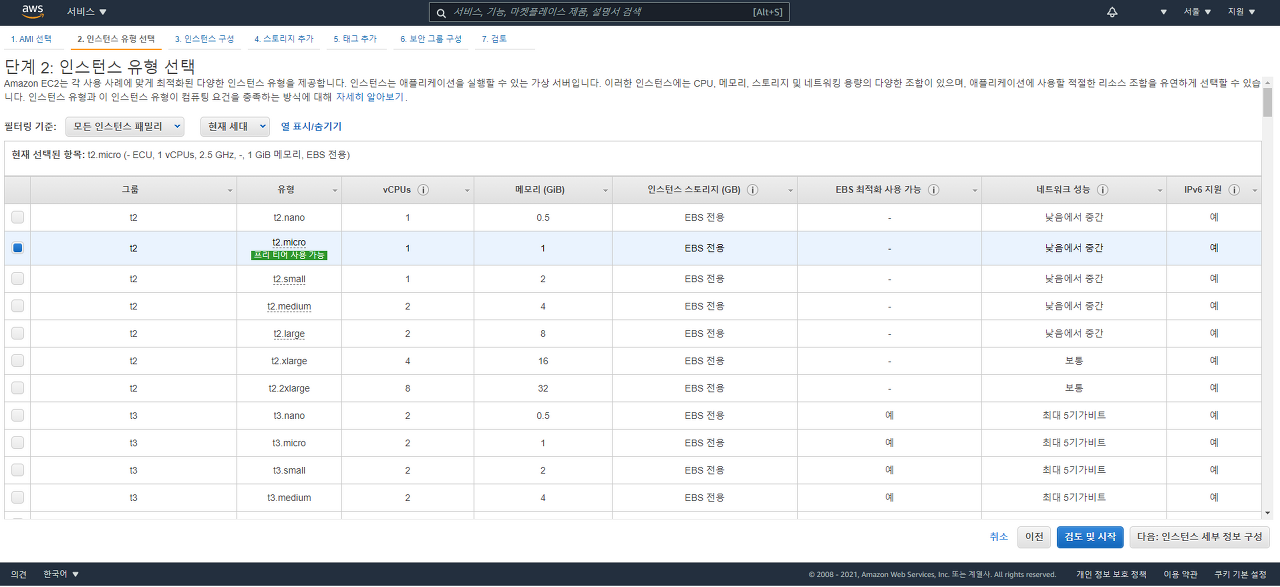This screenshot has width=1280, height=587.
Task: Select the t2.medium row checkbox
Action: (x=17, y=306)
